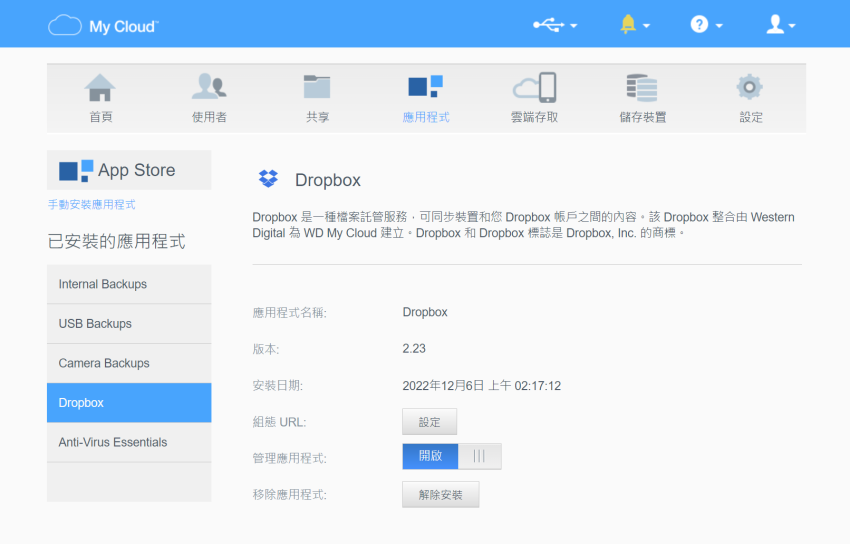Click the Dropbox logo icon

pos(268,178)
